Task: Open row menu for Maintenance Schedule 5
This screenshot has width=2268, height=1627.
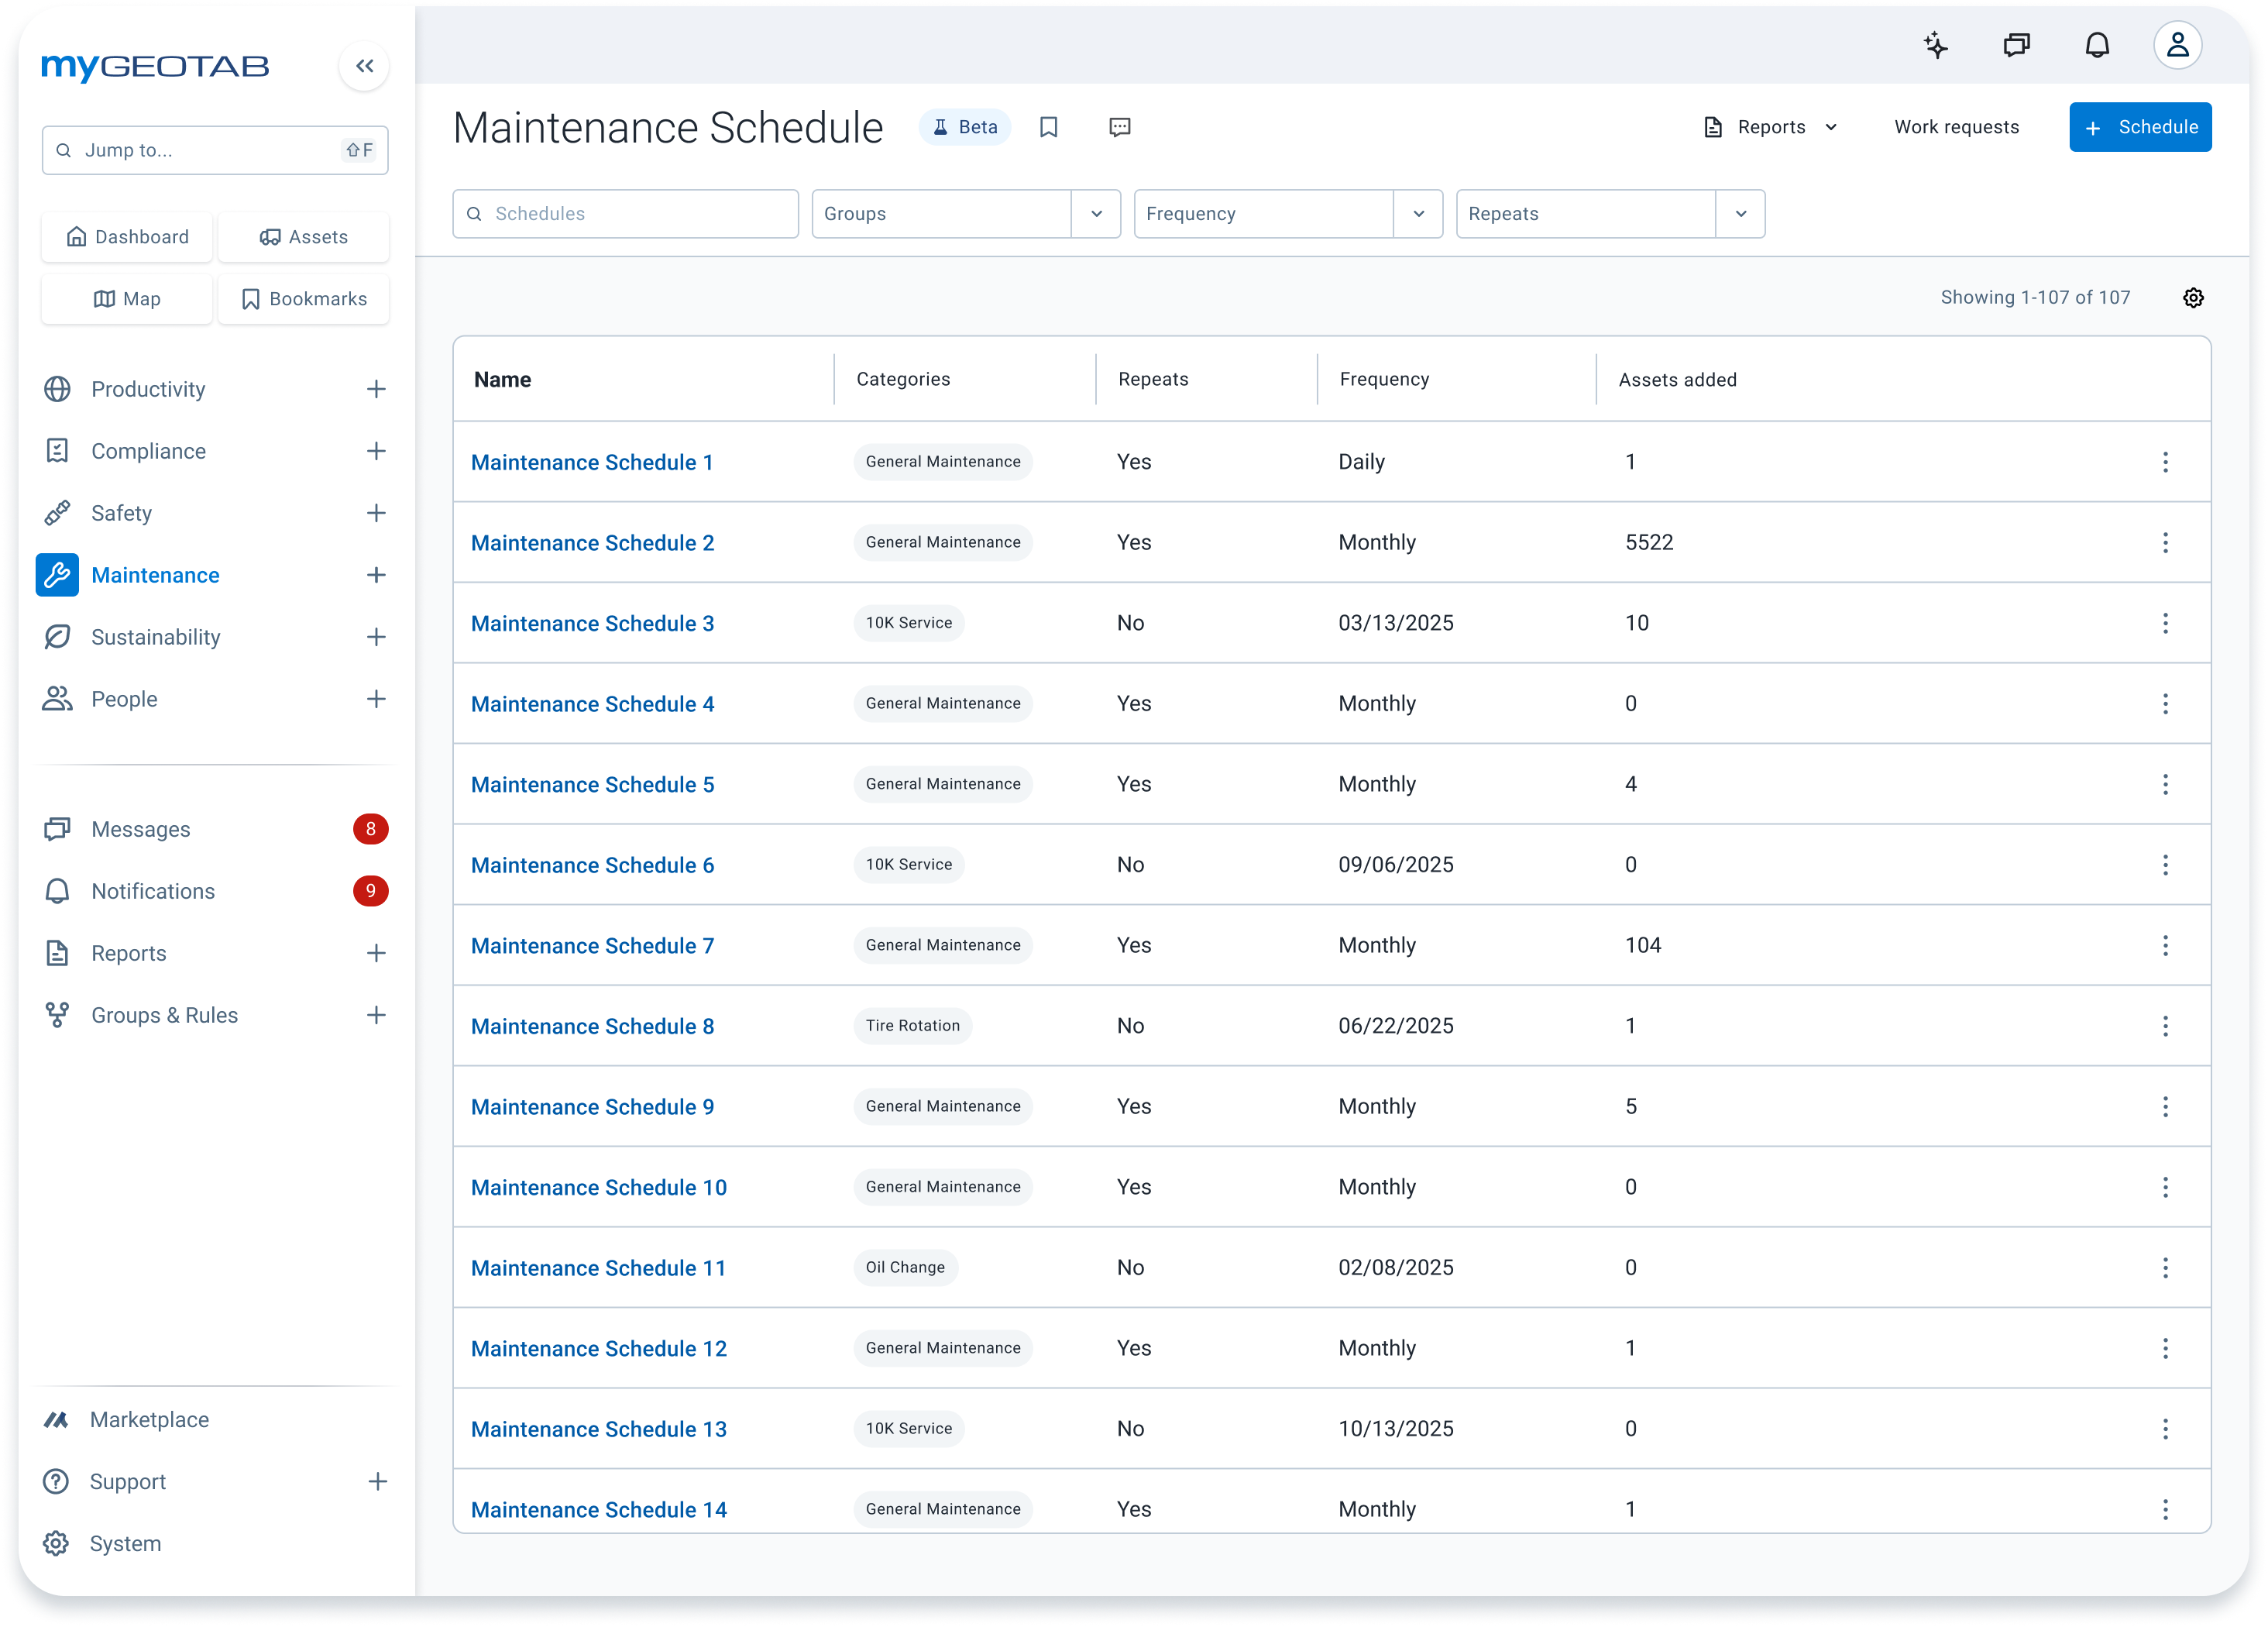Action: coord(2165,784)
